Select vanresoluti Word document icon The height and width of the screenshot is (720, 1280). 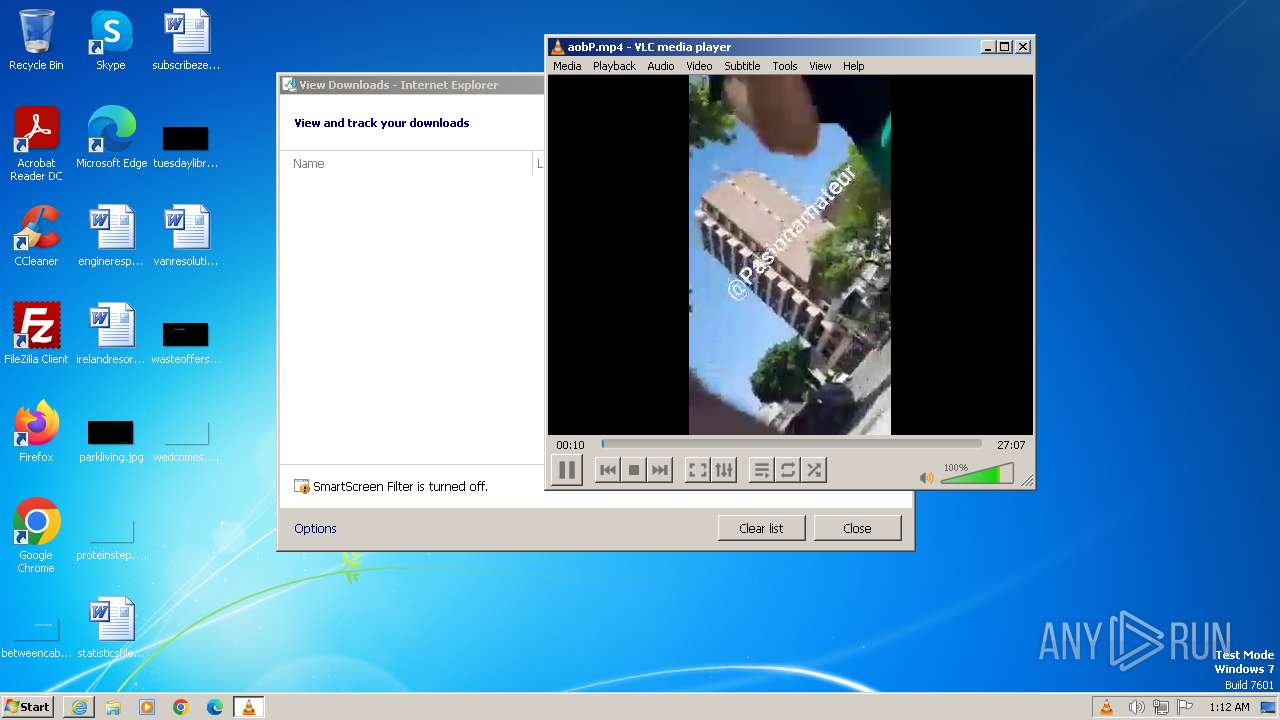click(x=186, y=236)
